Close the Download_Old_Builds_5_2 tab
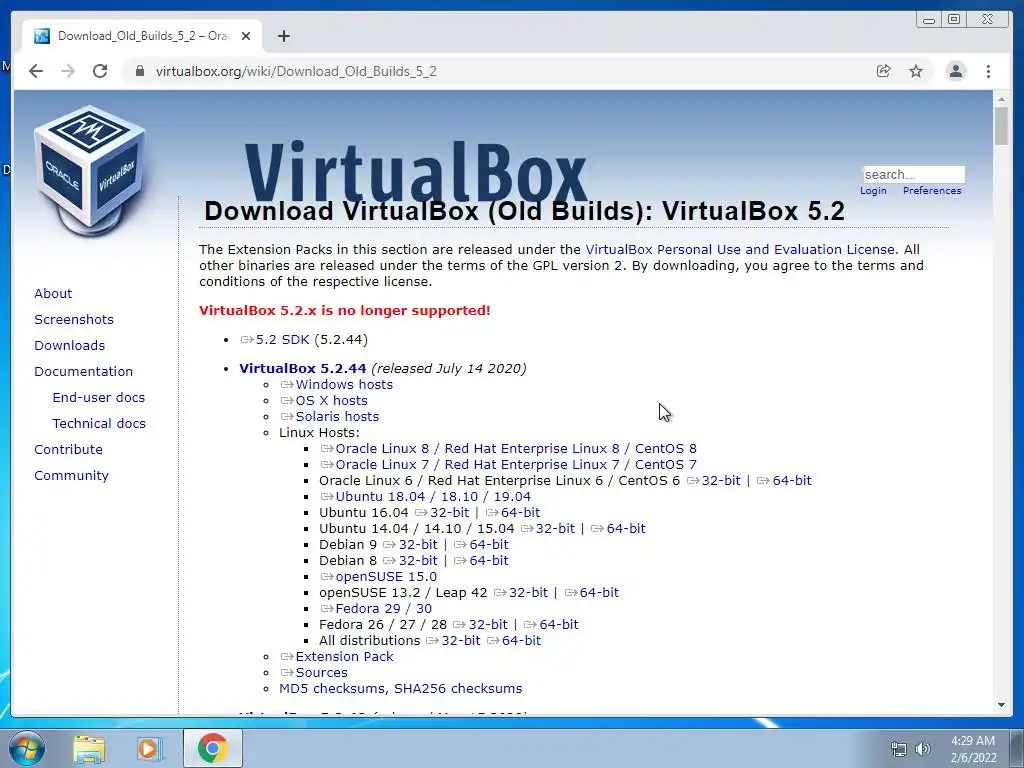 pyautogui.click(x=246, y=36)
